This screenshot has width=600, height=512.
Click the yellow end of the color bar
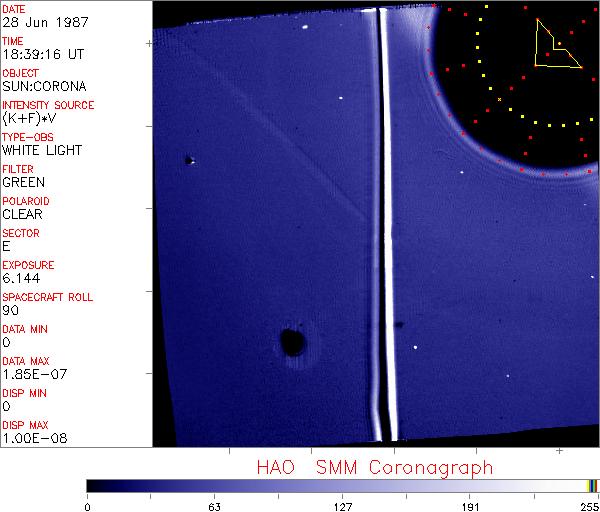pyautogui.click(x=592, y=485)
